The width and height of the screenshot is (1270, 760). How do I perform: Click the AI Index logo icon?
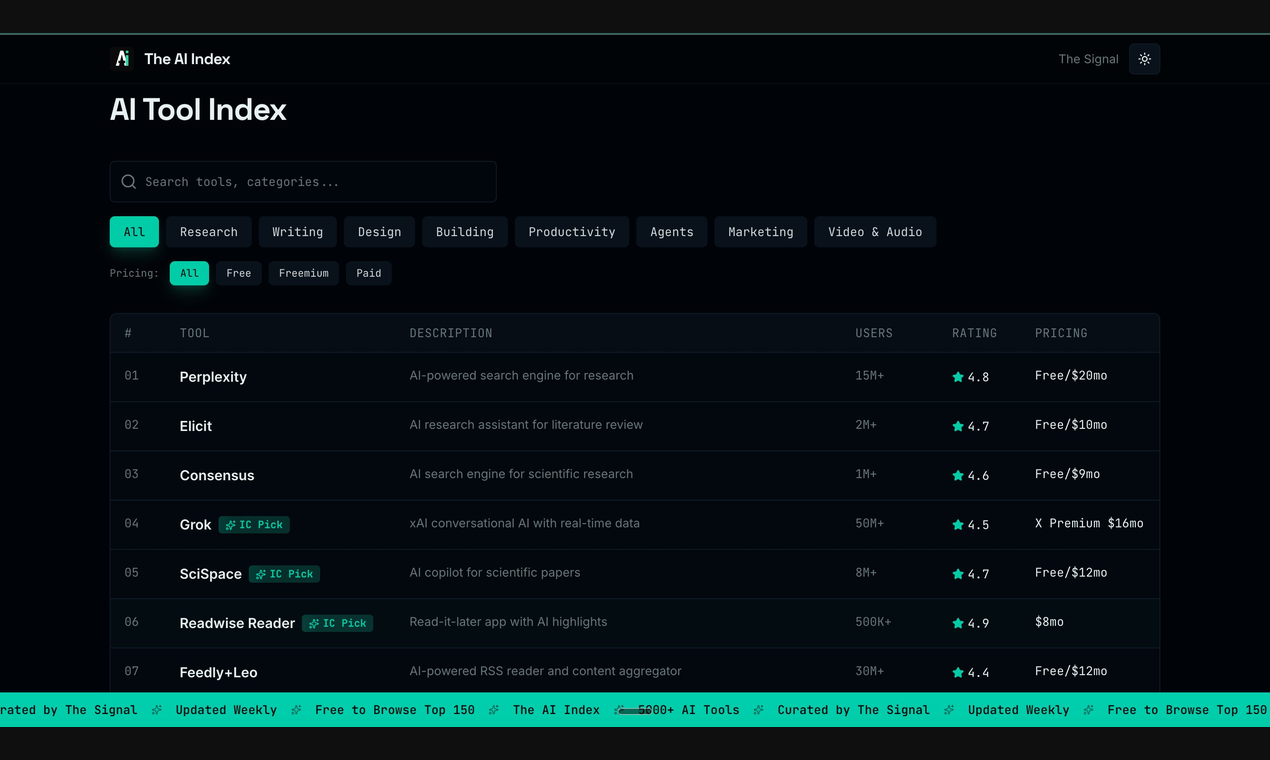click(x=122, y=58)
